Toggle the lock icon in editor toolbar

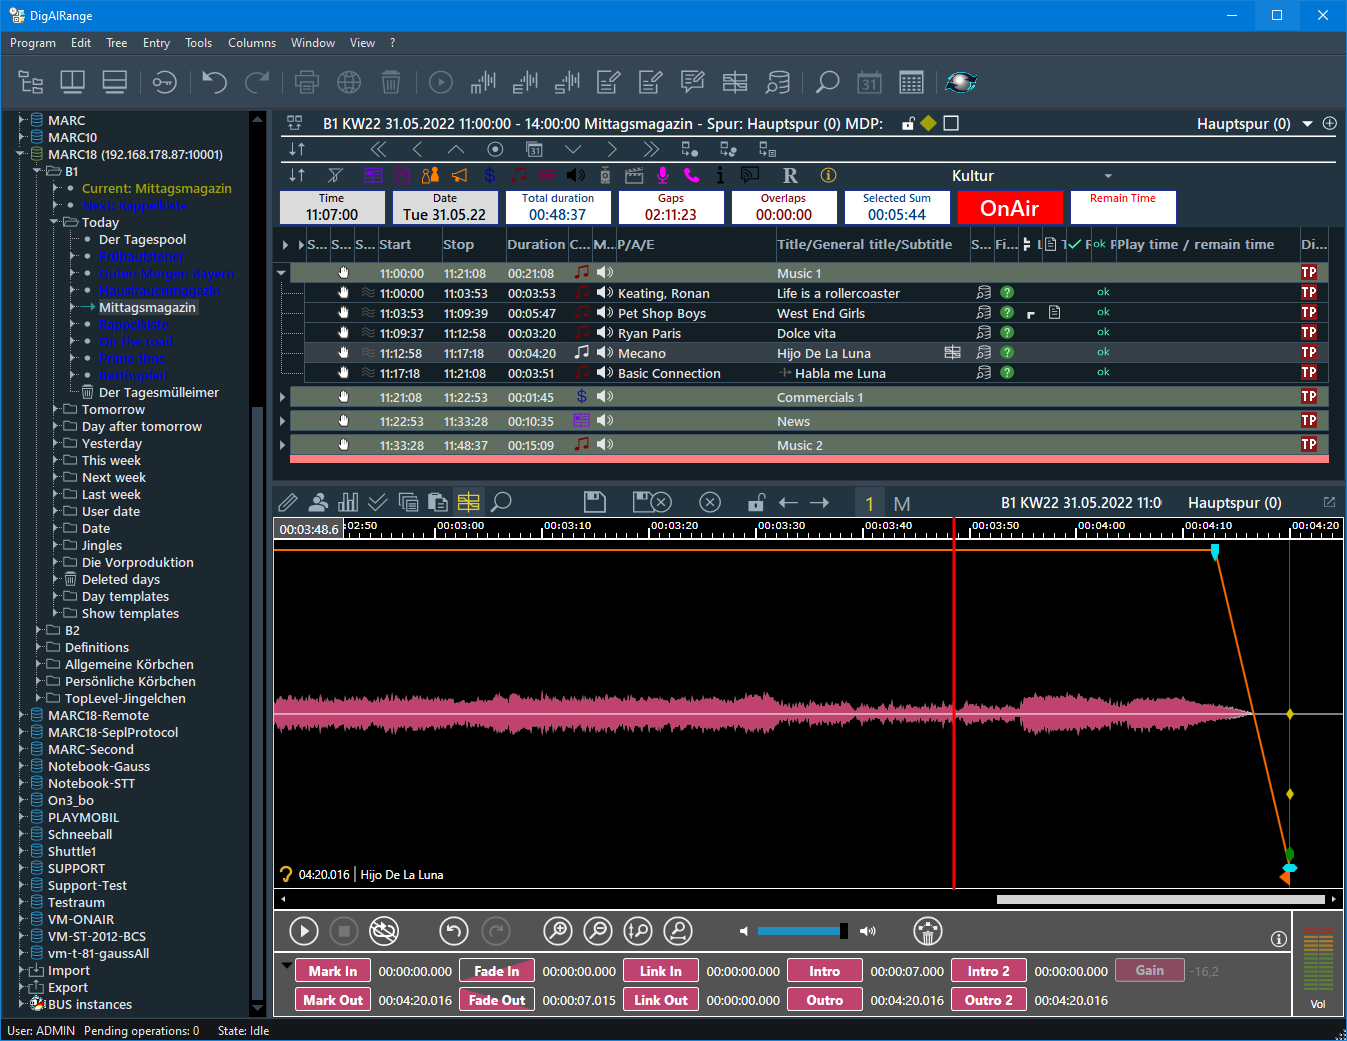pos(757,502)
